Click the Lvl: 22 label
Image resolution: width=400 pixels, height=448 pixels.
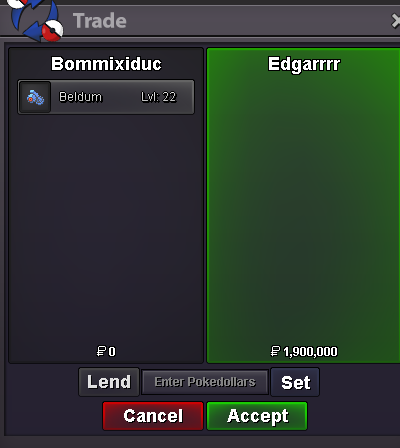coord(158,97)
